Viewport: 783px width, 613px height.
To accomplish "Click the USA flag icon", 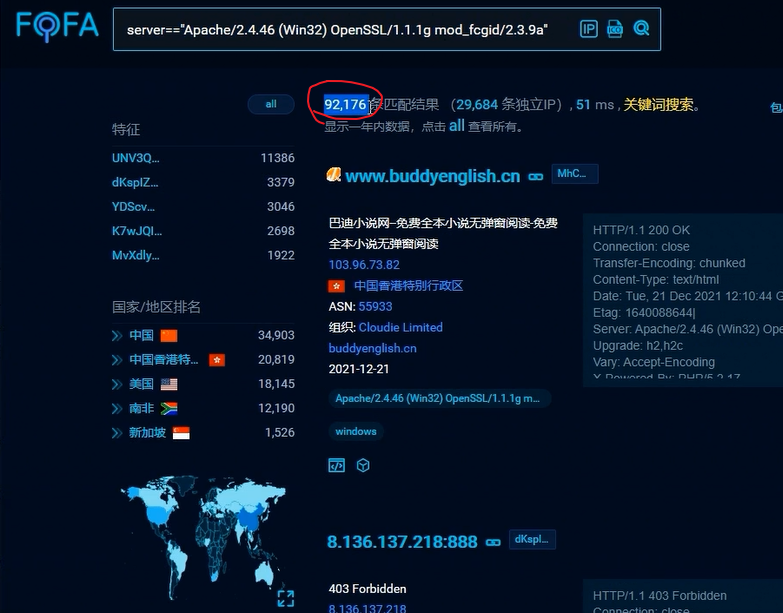I will (x=169, y=384).
